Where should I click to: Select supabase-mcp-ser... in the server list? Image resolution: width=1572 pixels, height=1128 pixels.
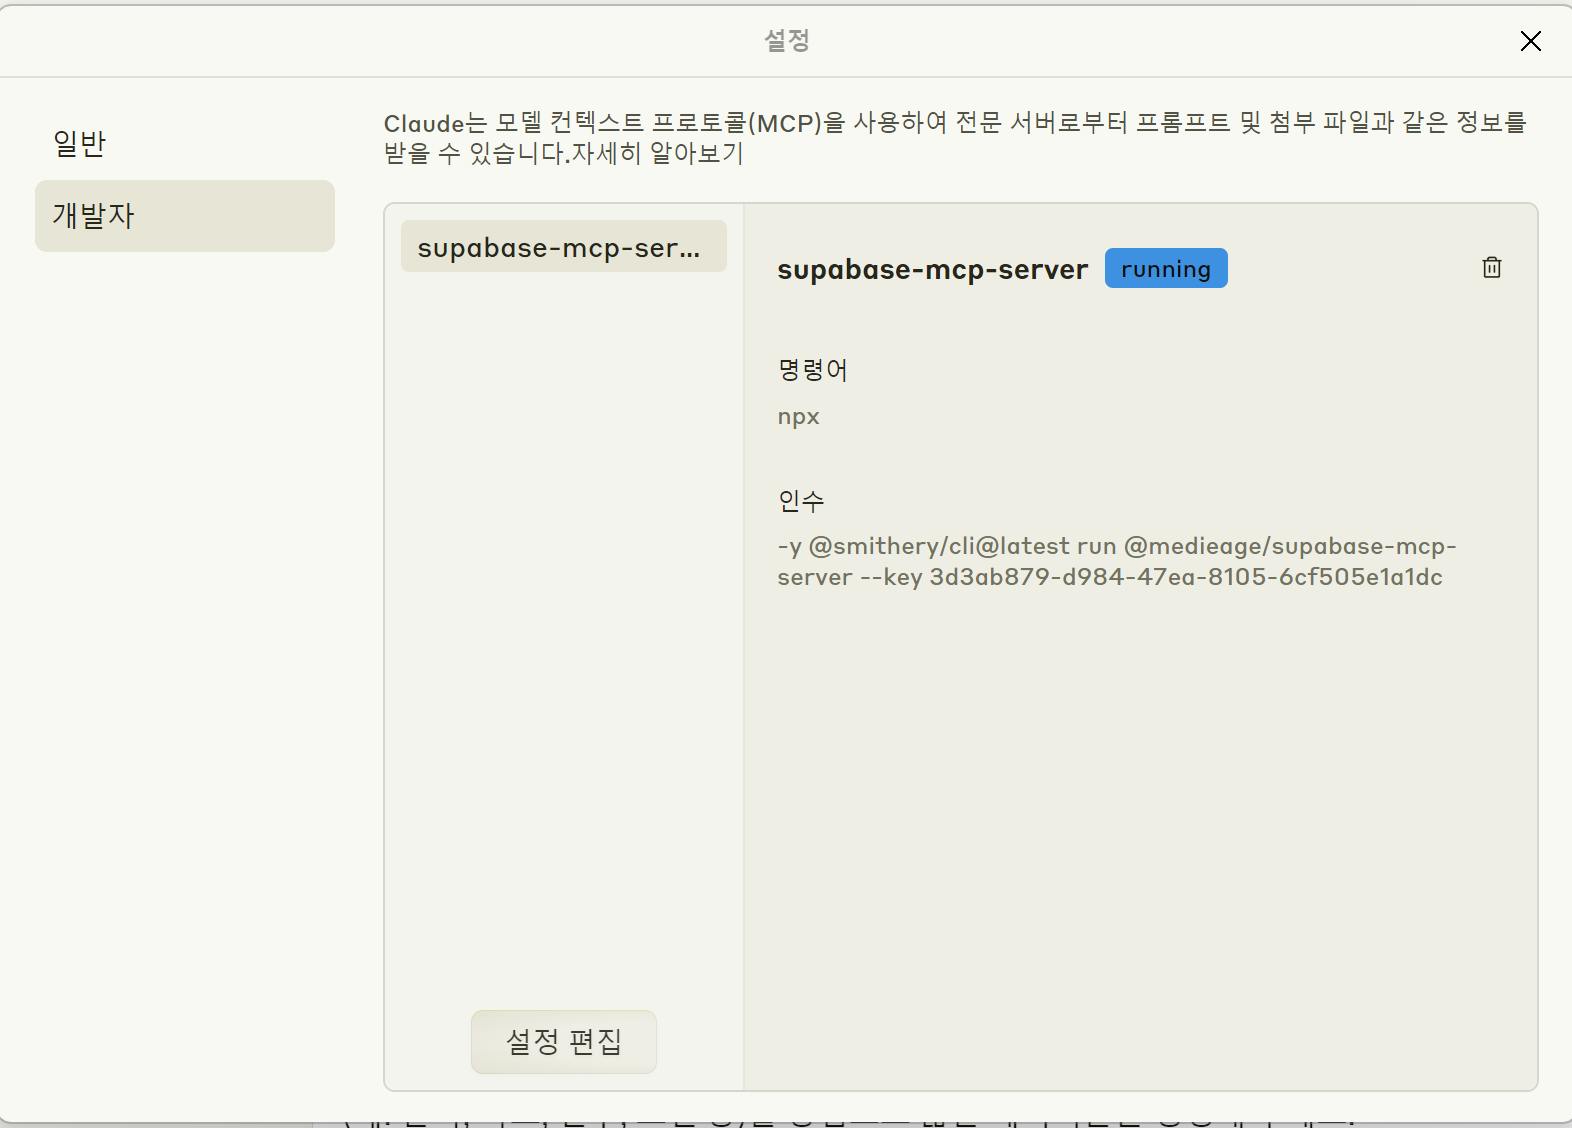[x=564, y=247]
